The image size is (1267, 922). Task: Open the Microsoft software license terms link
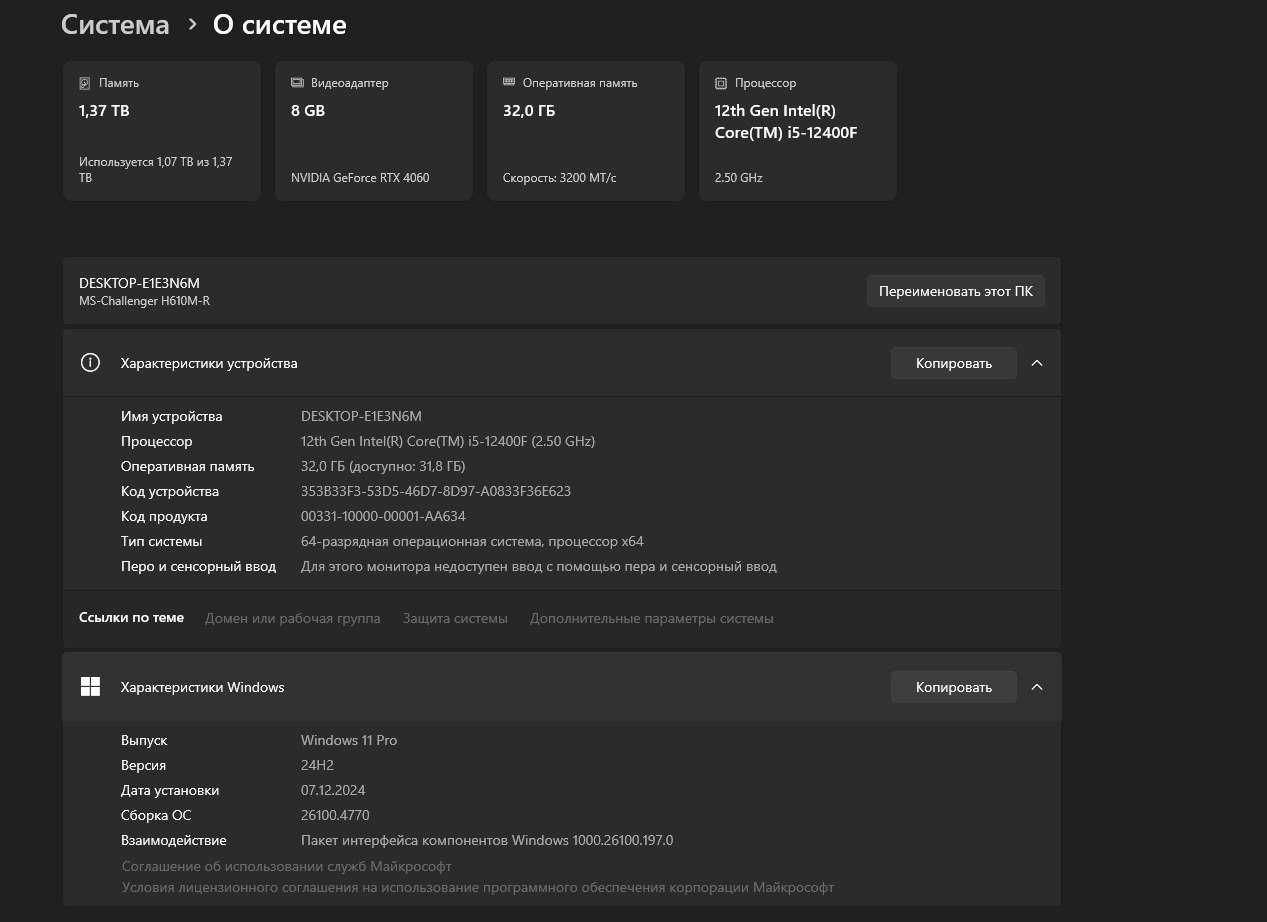coord(478,887)
